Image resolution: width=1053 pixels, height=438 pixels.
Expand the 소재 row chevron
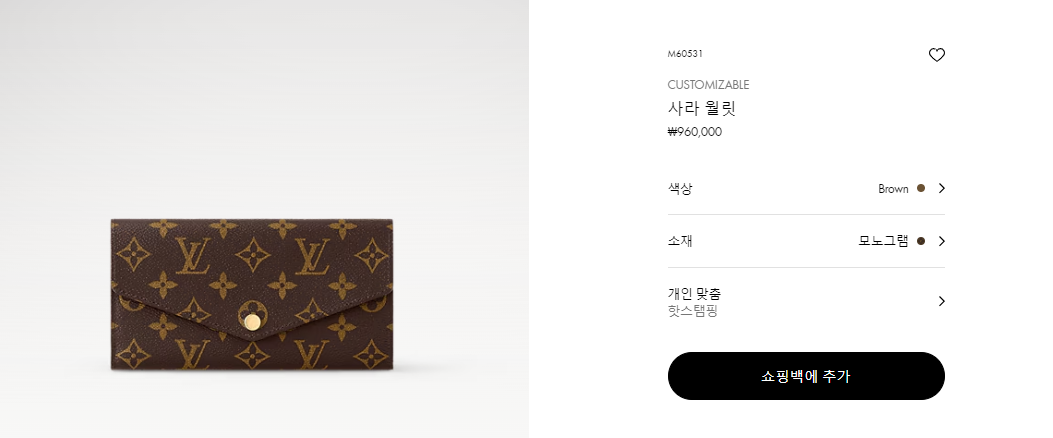click(942, 241)
